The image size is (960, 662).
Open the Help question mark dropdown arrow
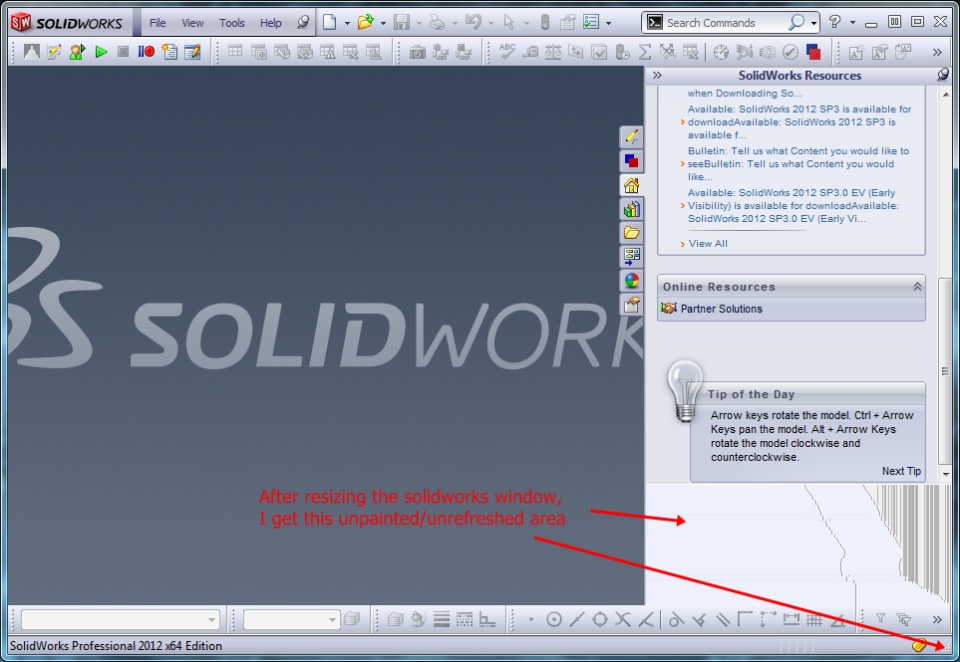pyautogui.click(x=852, y=23)
